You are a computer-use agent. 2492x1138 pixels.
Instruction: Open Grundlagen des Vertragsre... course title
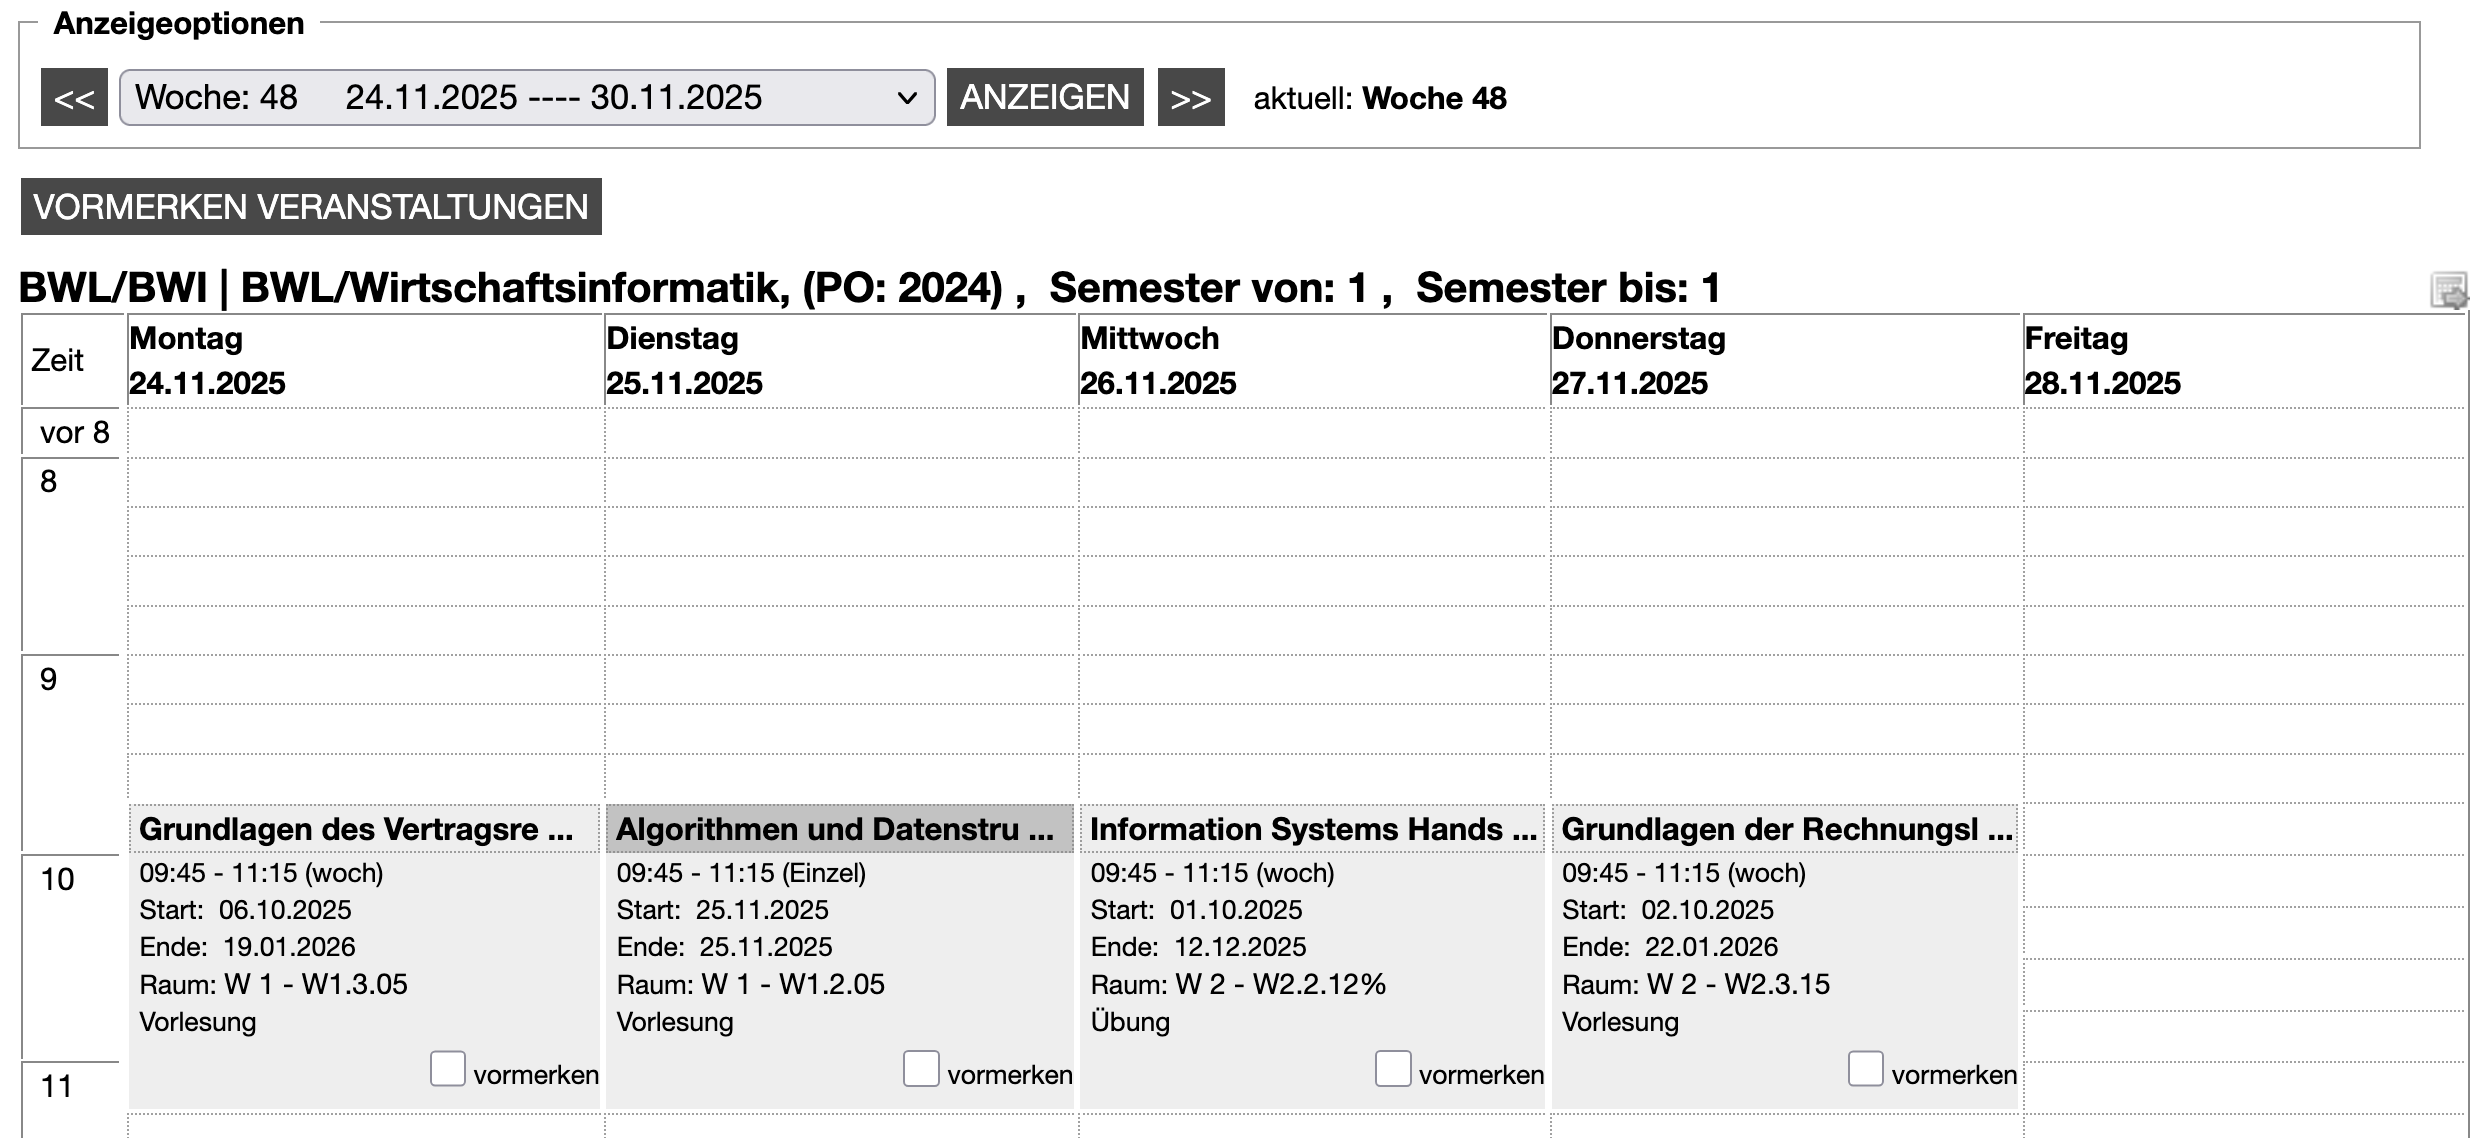pyautogui.click(x=356, y=829)
